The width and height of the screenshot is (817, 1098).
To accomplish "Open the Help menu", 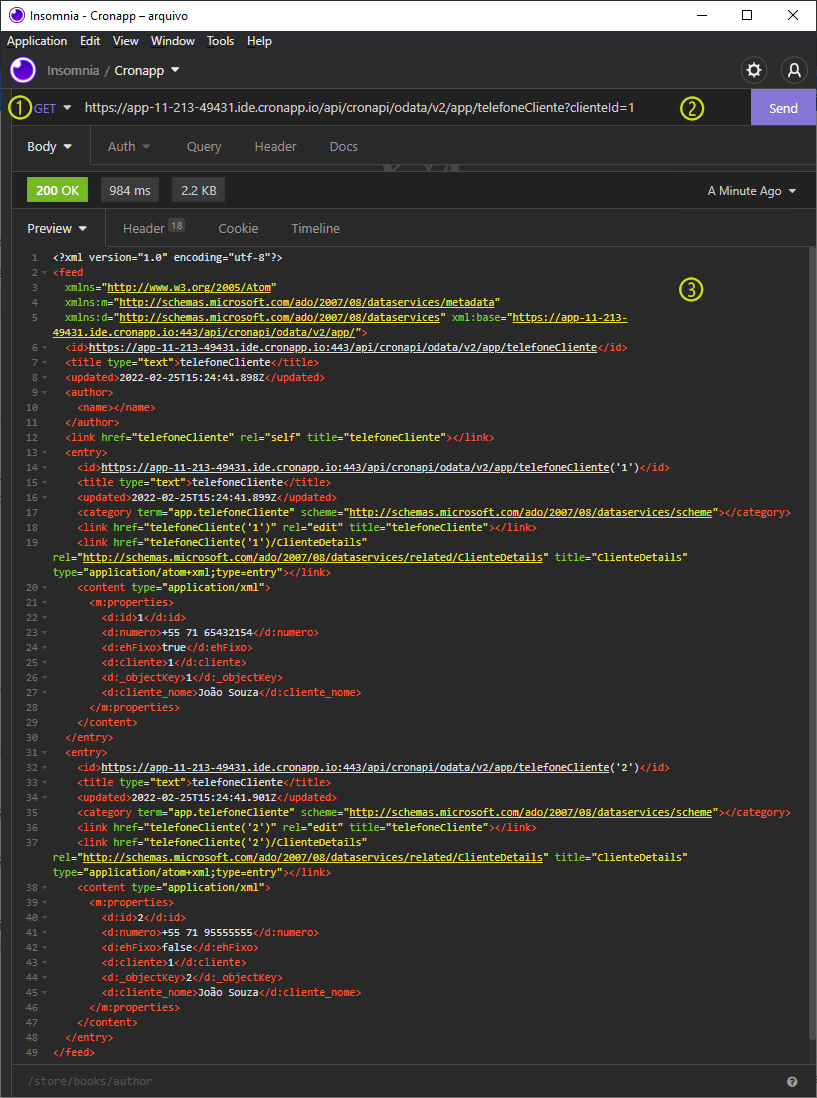I will coord(259,41).
